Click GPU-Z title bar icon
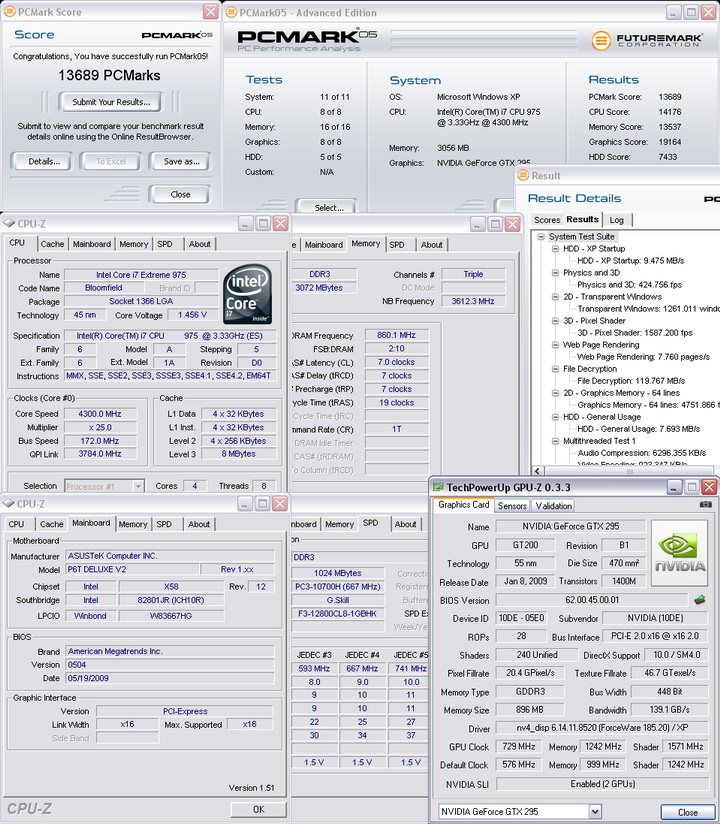 (438, 487)
